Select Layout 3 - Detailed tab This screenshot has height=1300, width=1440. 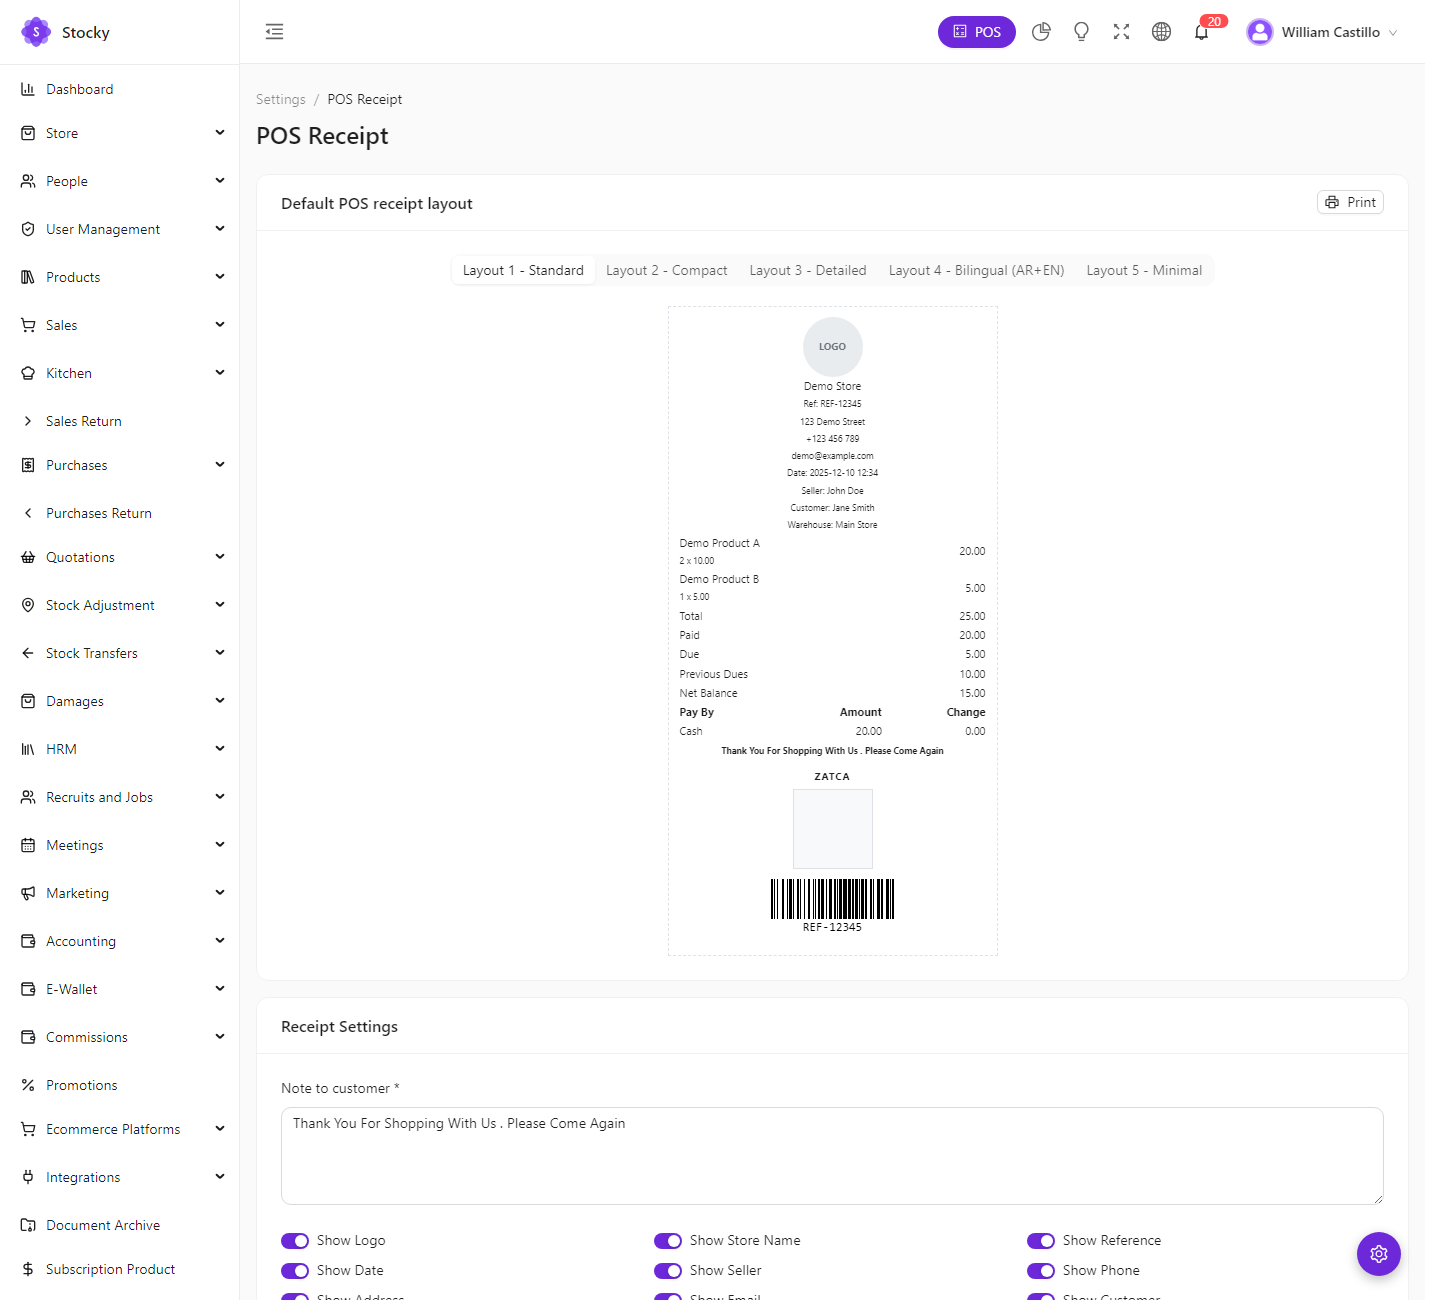point(808,270)
